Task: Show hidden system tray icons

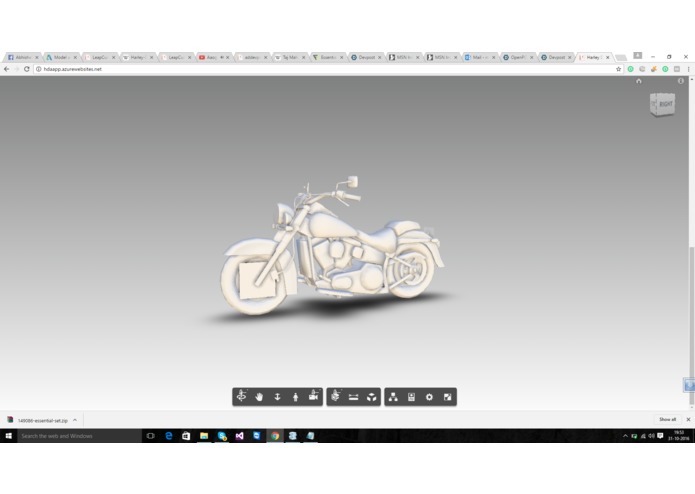Action: (x=625, y=436)
